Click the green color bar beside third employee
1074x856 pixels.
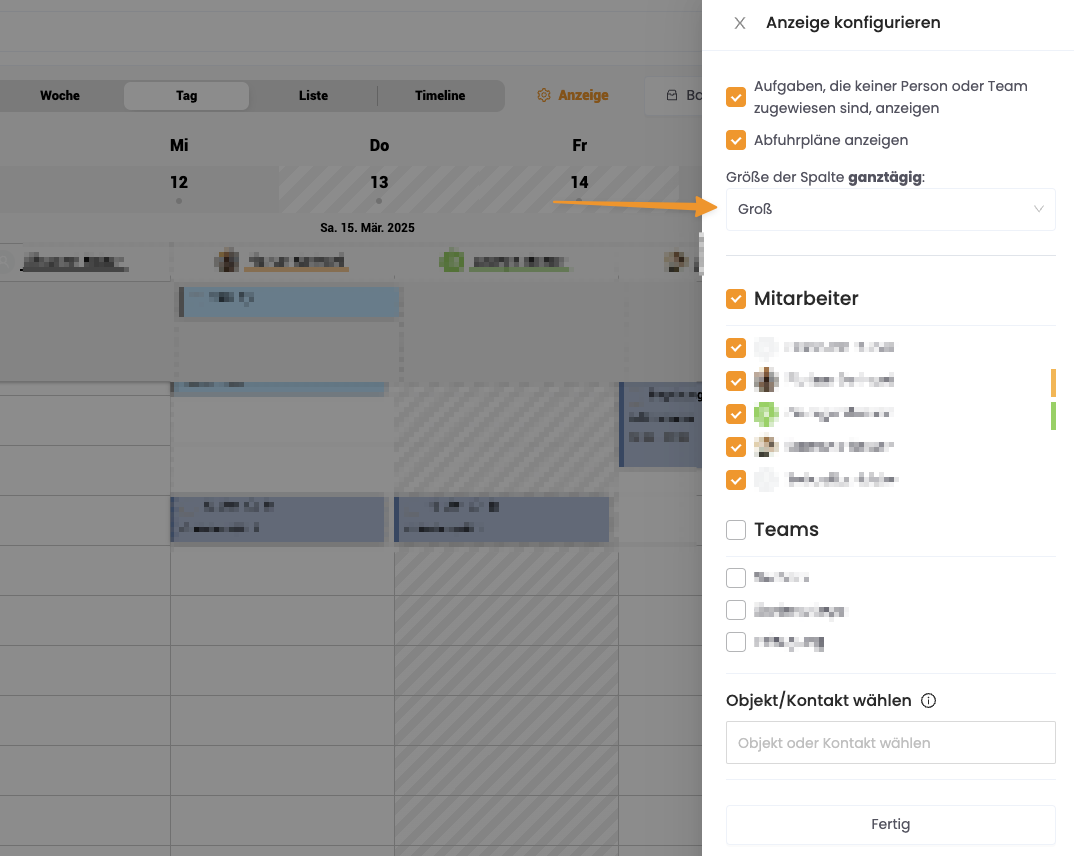point(1053,416)
